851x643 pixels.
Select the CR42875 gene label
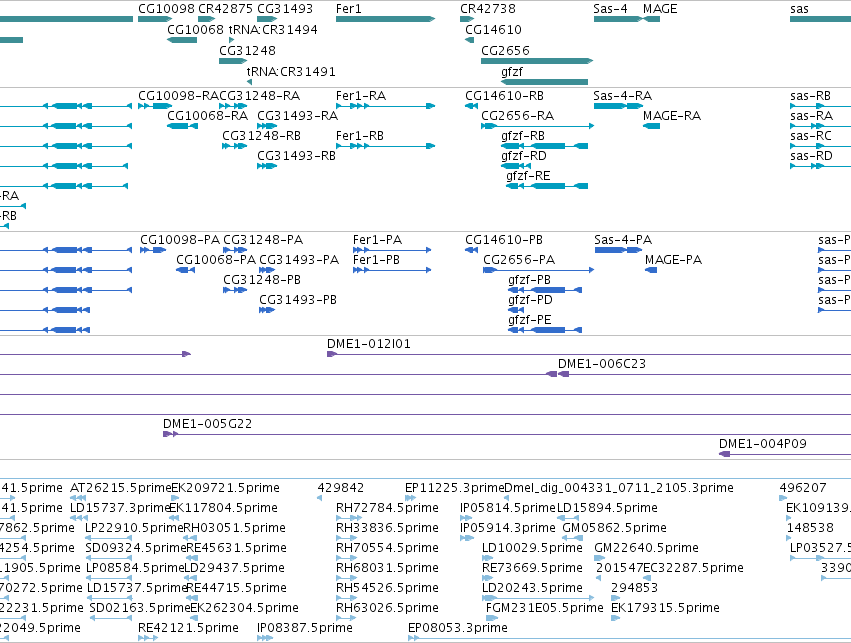(225, 9)
